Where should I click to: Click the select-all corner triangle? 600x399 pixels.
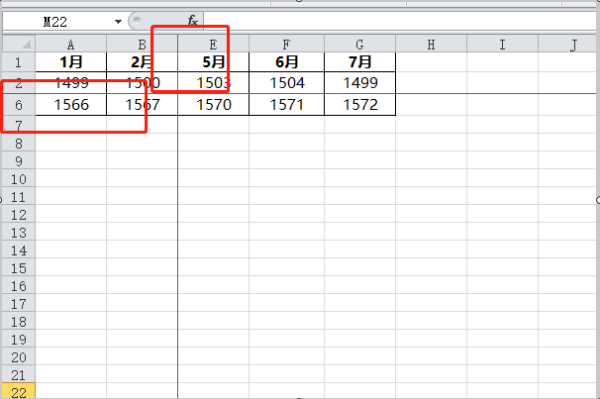pyautogui.click(x=19, y=44)
